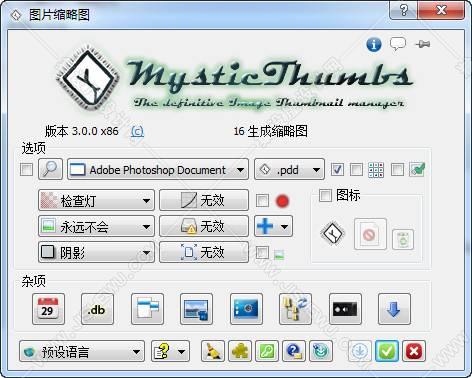The height and width of the screenshot is (378, 472).
Task: Enable the checkbox beside the red circle
Action: click(262, 201)
